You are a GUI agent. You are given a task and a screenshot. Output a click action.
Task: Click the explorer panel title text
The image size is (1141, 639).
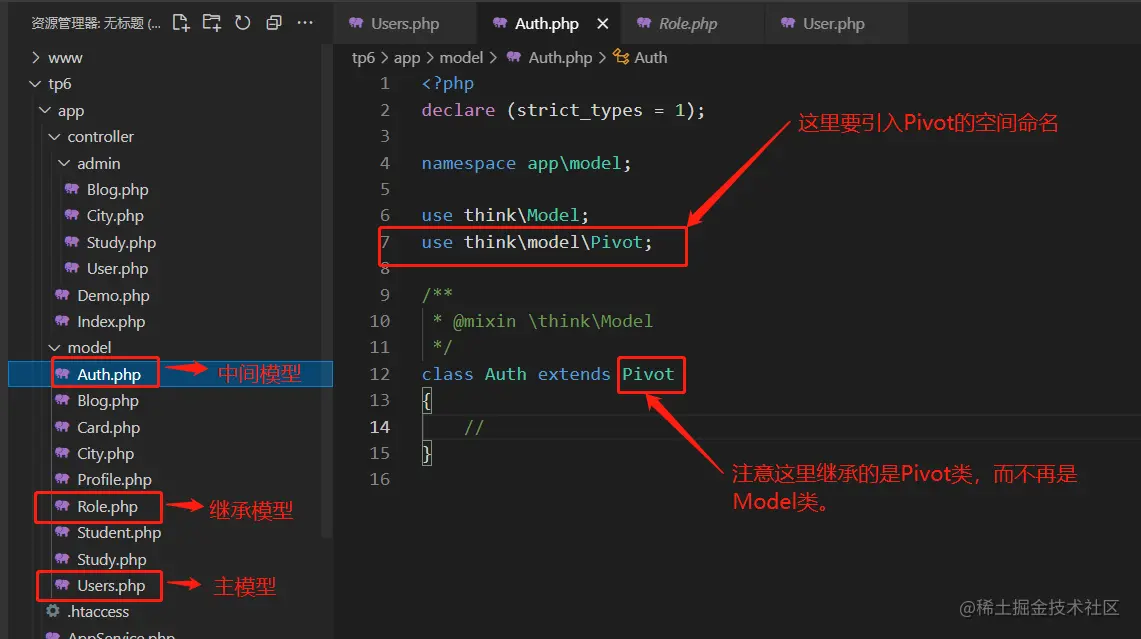[x=95, y=23]
